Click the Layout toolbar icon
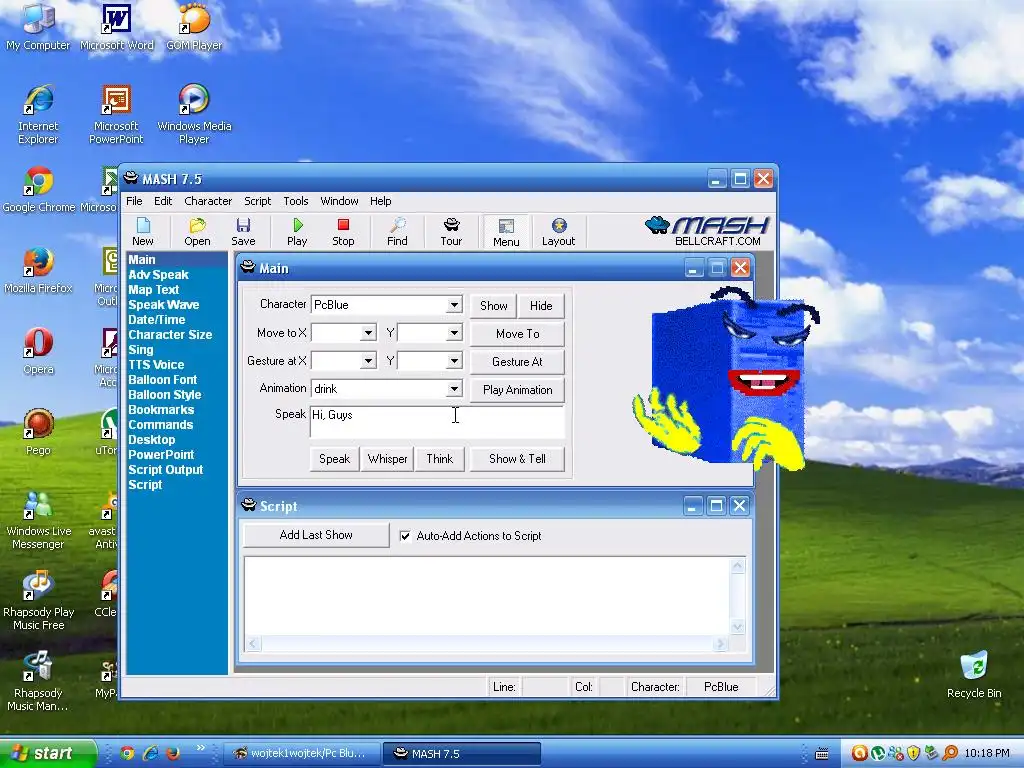Viewport: 1024px width, 768px height. pos(558,232)
